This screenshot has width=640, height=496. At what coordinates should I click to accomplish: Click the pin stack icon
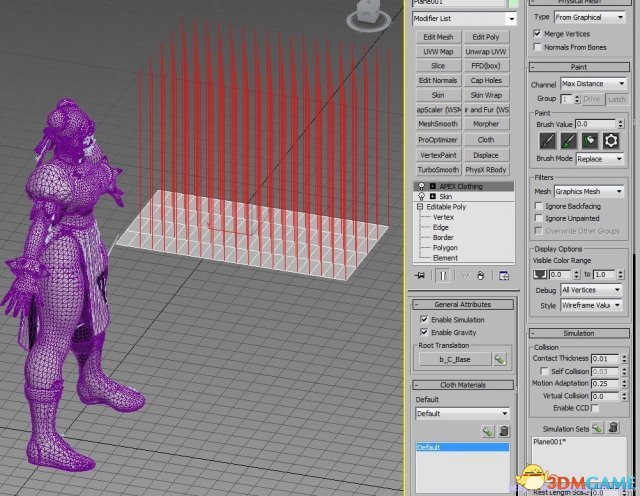(420, 276)
